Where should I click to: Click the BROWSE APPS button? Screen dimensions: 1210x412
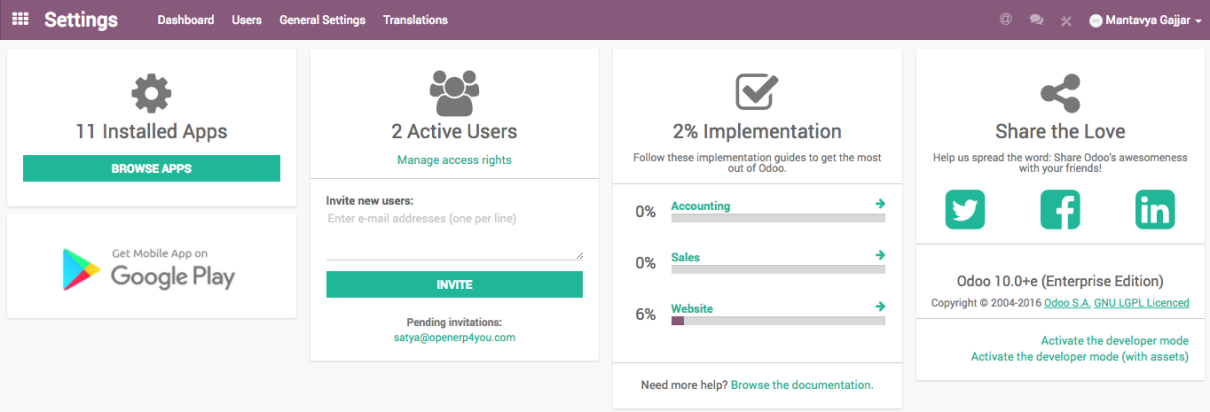coord(151,168)
